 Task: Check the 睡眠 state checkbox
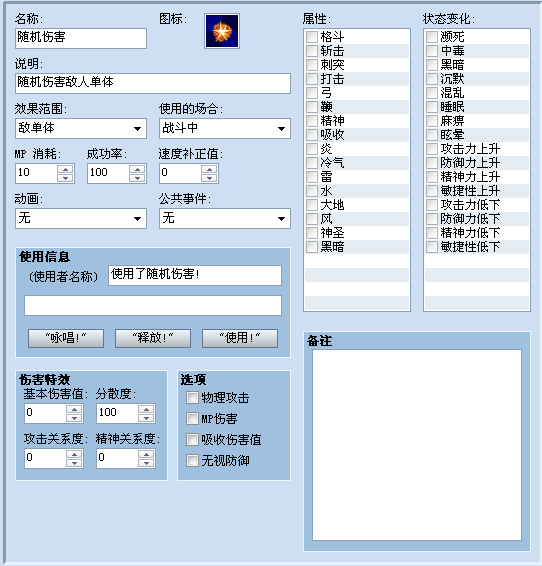pos(432,107)
